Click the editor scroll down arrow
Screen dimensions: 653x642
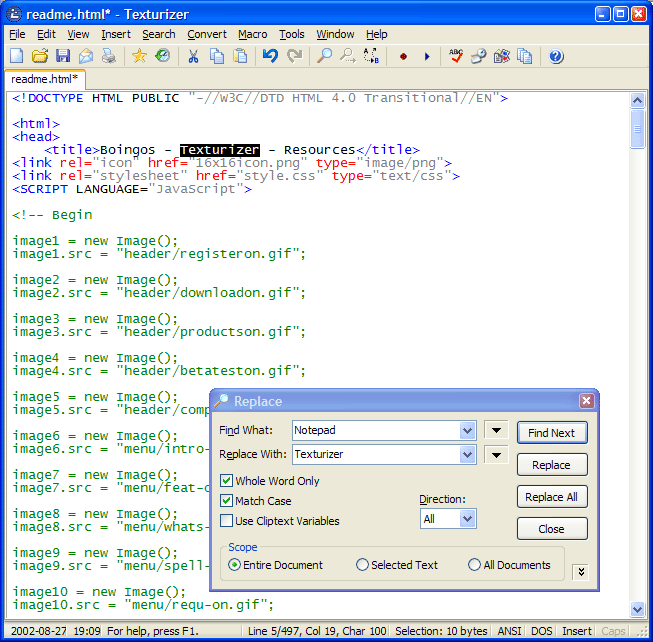[637, 610]
